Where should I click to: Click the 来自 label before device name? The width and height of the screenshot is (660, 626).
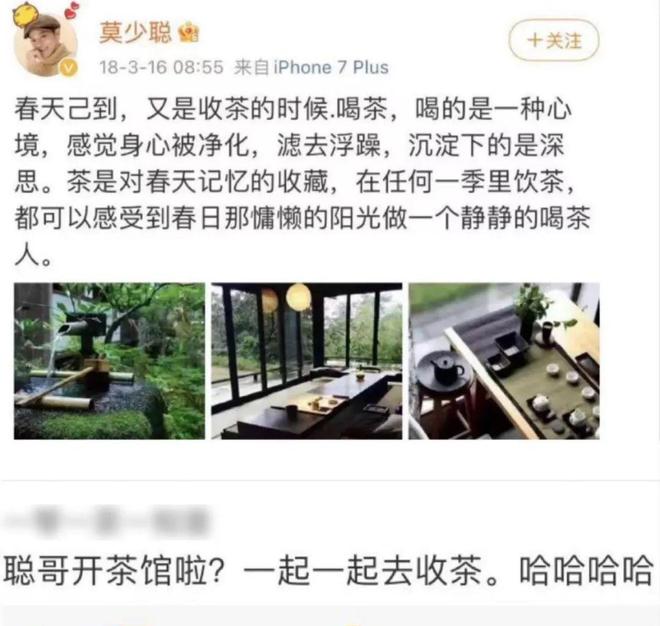[x=252, y=67]
